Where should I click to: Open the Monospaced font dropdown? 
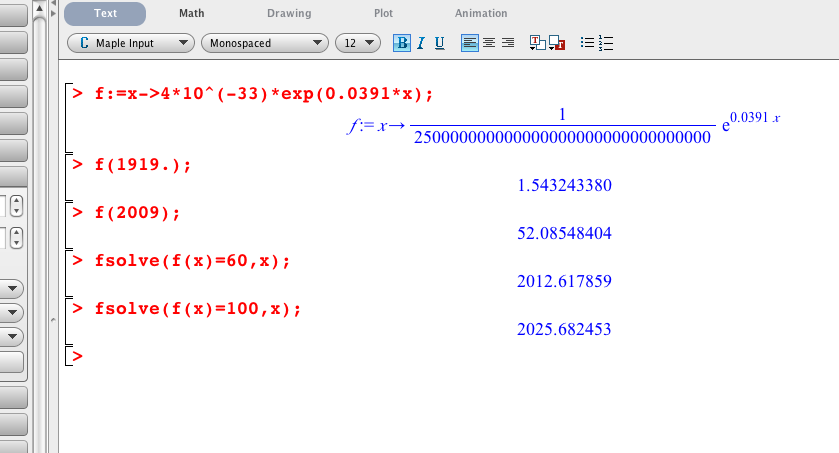[265, 43]
